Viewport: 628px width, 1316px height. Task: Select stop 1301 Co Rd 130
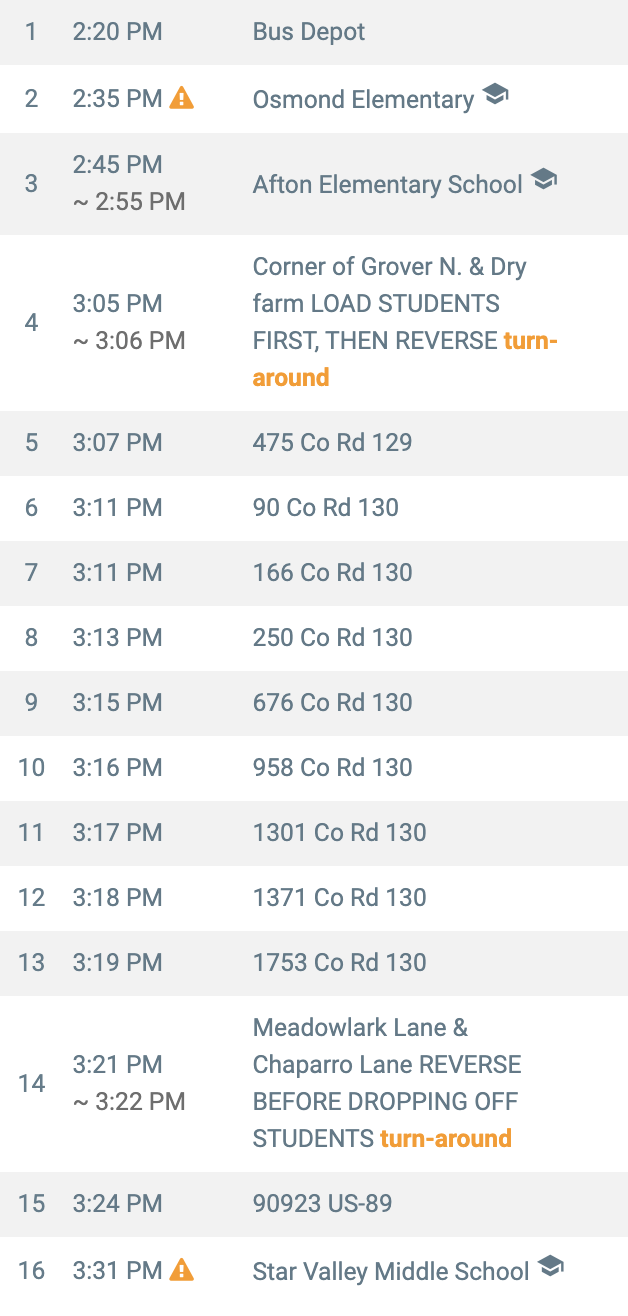tap(339, 832)
